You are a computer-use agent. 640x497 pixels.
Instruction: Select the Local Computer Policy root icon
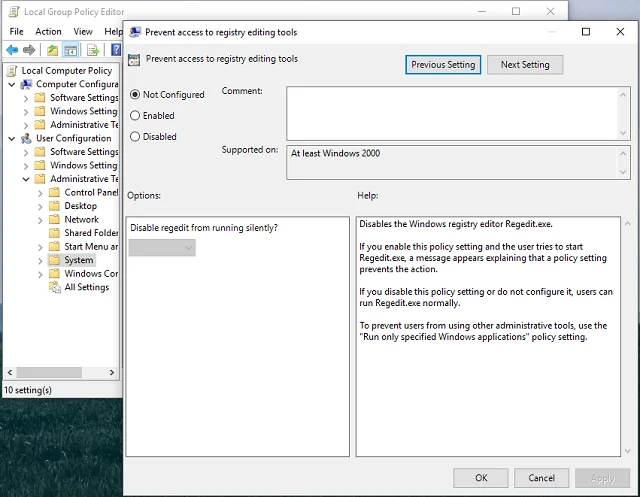(12, 71)
